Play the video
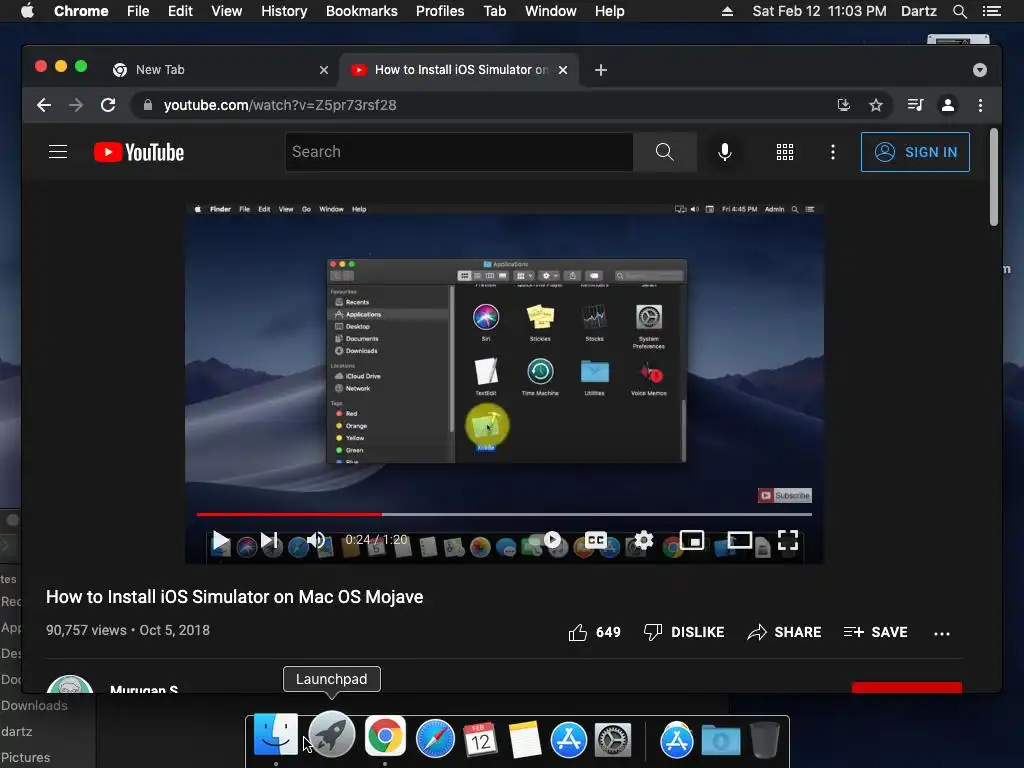The height and width of the screenshot is (768, 1024). (x=221, y=540)
